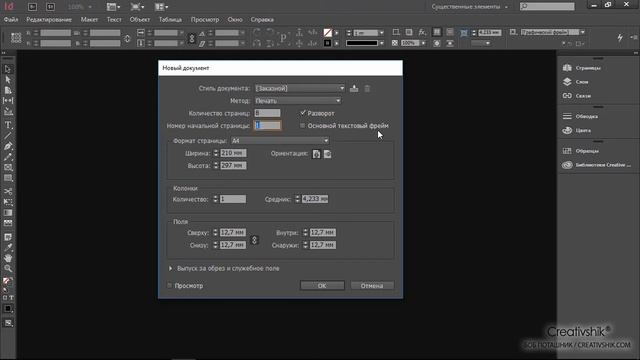640x360 pixels.
Task: Open the Просмотр menu in the menu bar
Action: [x=205, y=20]
